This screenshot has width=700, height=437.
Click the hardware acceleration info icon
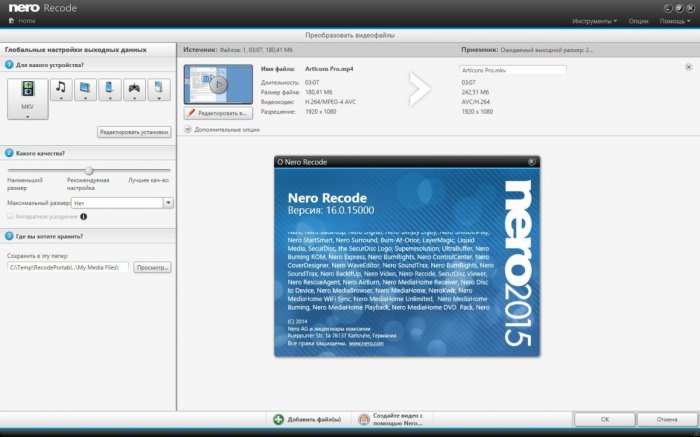[x=83, y=216]
